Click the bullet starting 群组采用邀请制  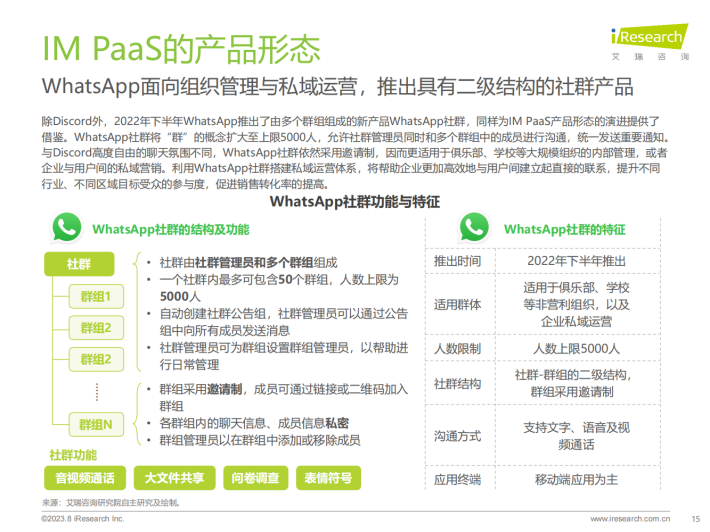click(x=277, y=398)
